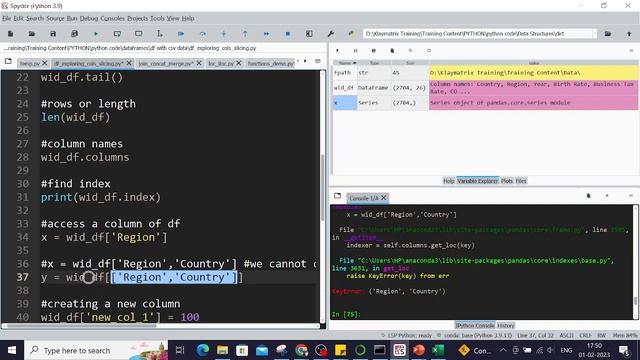
Task: Open Variable Explorer options hamburger menu
Action: (x=631, y=51)
